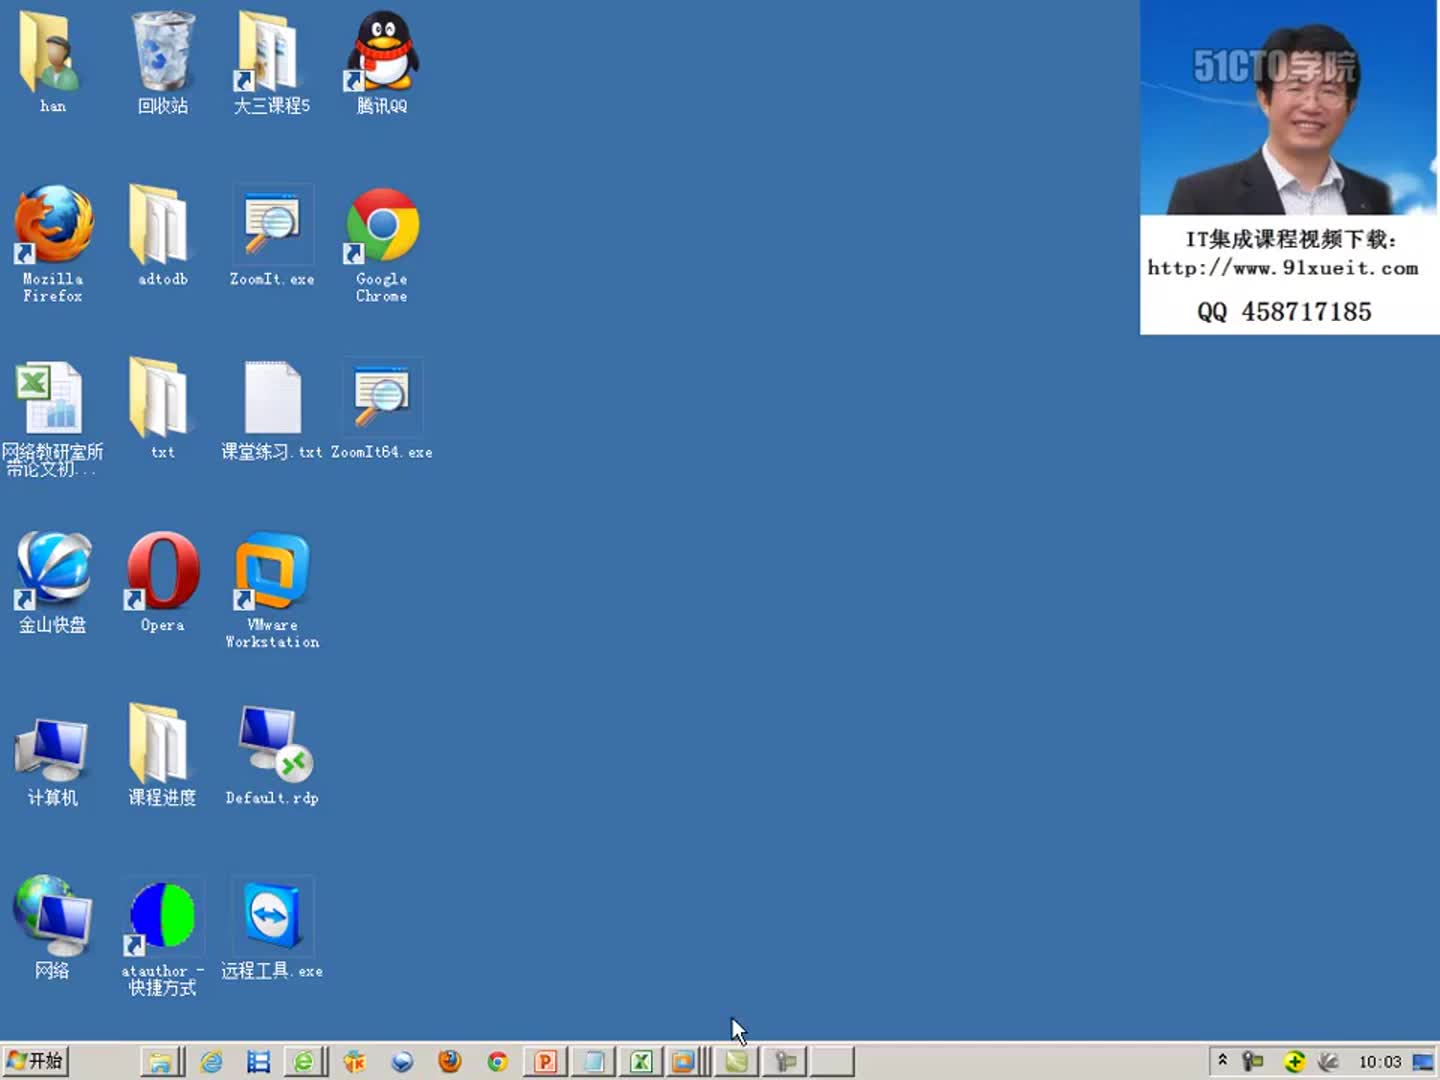Image resolution: width=1440 pixels, height=1080 pixels.
Task: Select the ZoomIt64.exe desktop icon
Action: (381, 408)
